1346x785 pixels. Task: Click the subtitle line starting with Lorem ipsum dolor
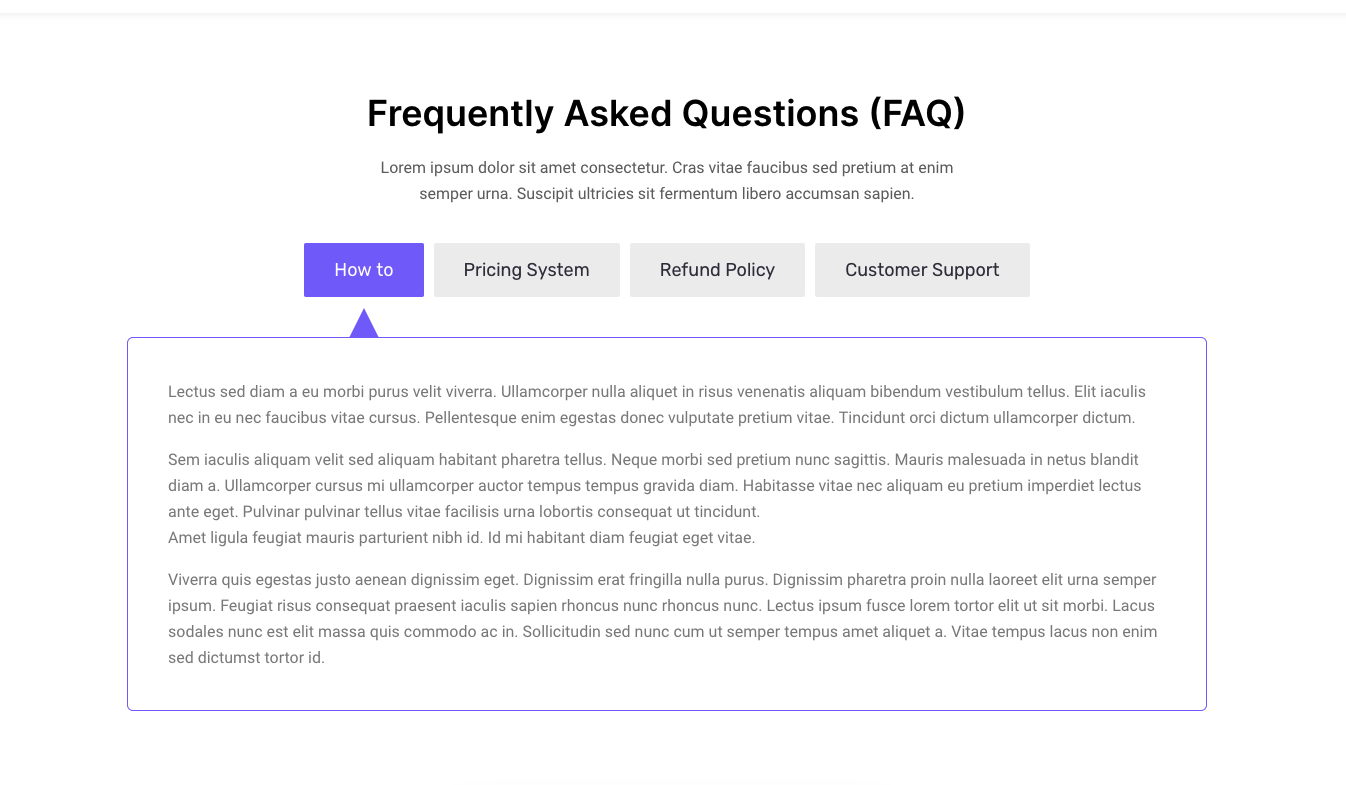[x=666, y=168]
